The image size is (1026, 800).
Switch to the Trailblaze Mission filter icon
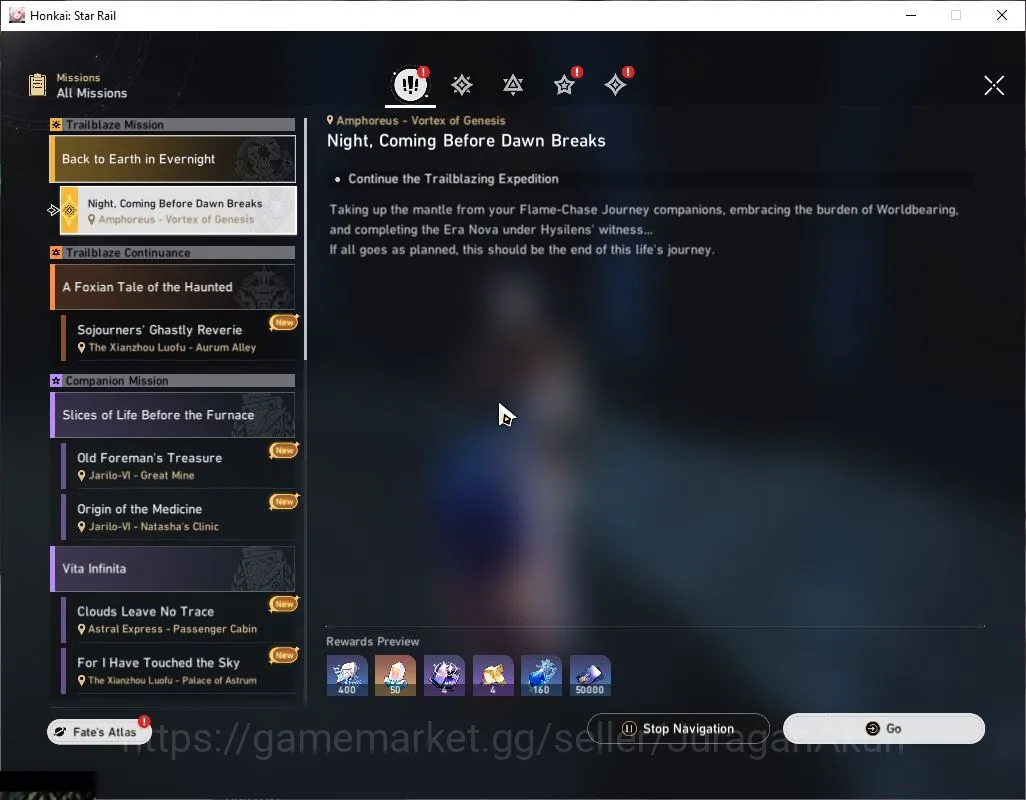coord(462,84)
